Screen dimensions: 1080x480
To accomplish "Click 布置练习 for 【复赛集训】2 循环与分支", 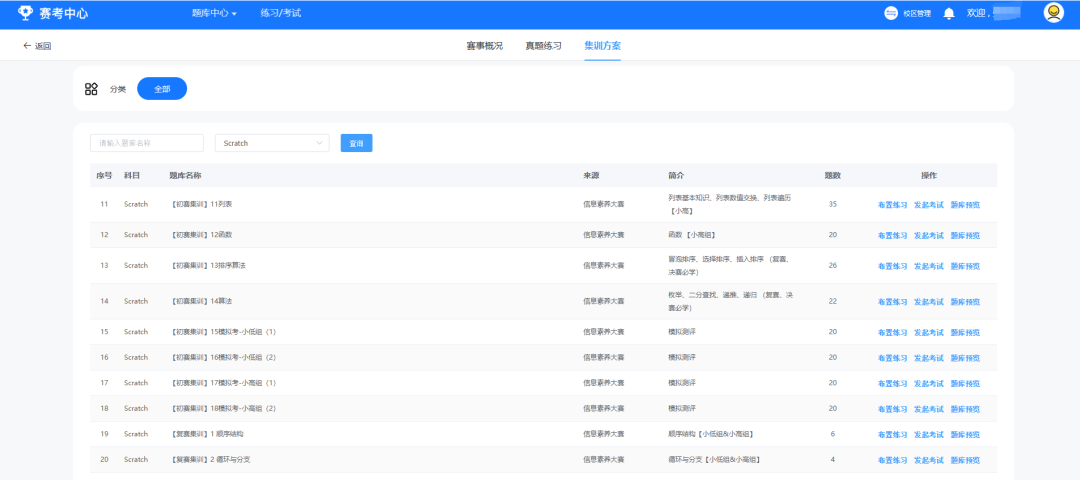I will point(892,460).
